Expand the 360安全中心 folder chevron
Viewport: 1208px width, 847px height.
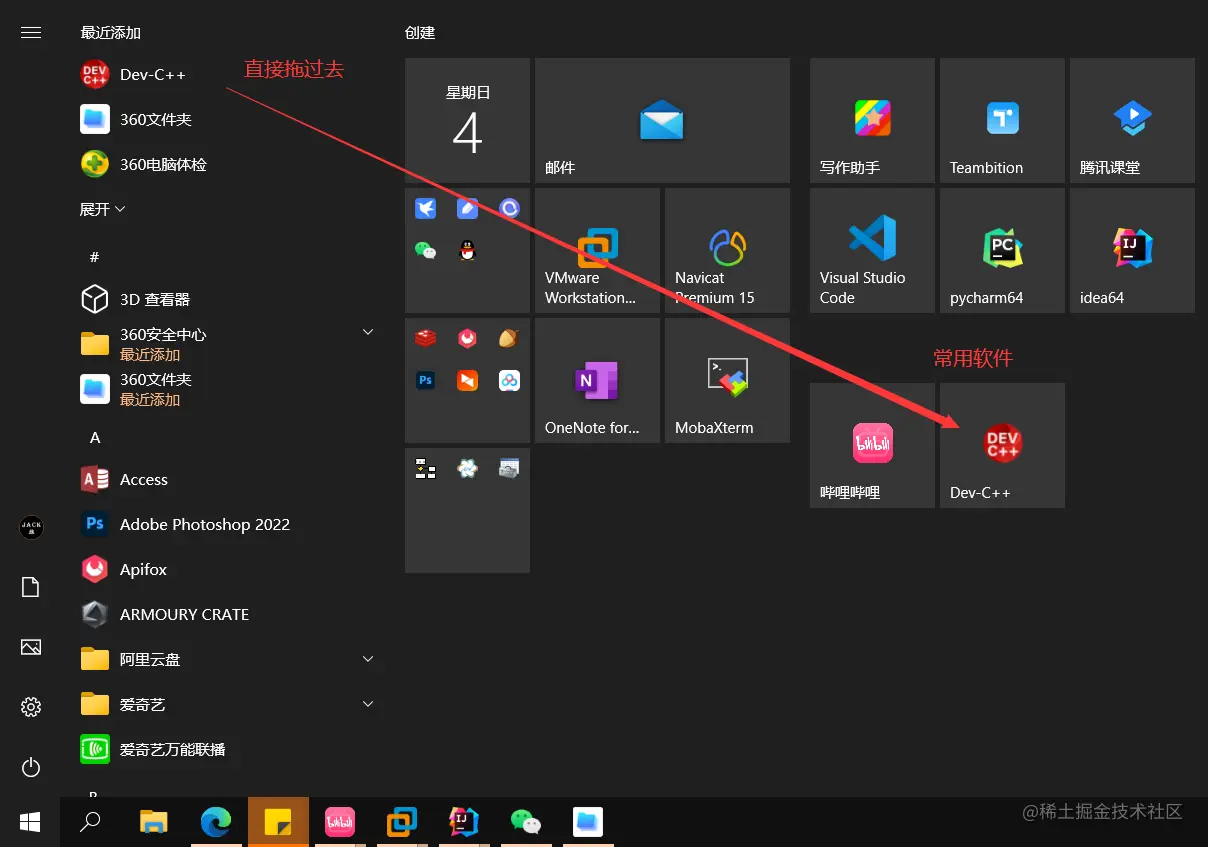[367, 332]
